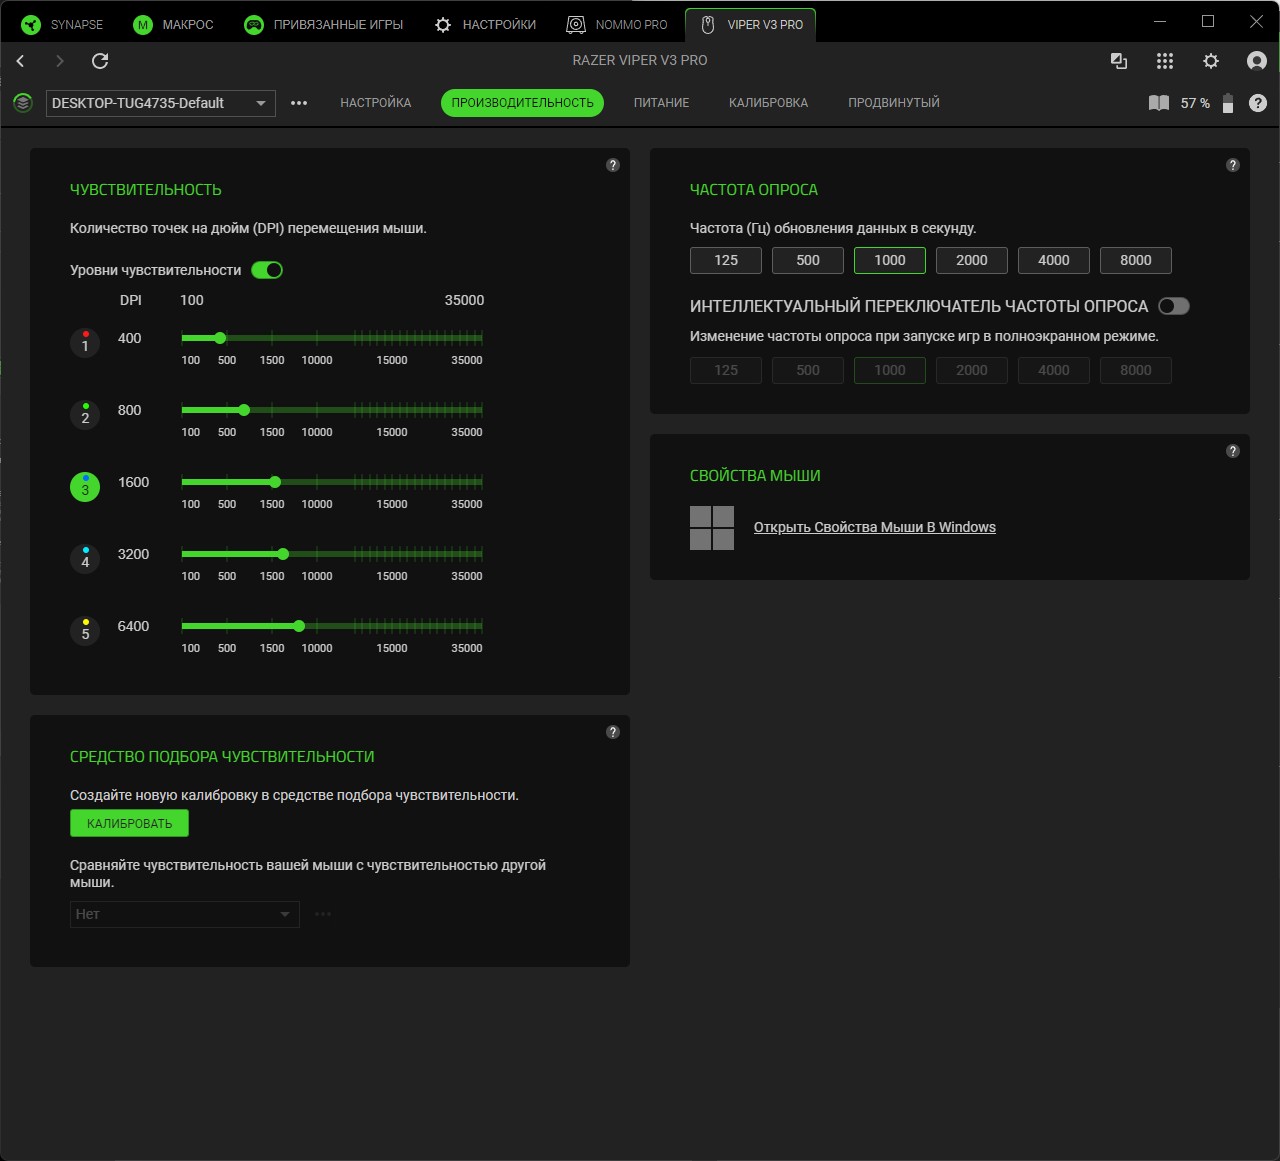This screenshot has width=1280, height=1161.
Task: Open Свойства мыши в Windows link
Action: coord(875,528)
